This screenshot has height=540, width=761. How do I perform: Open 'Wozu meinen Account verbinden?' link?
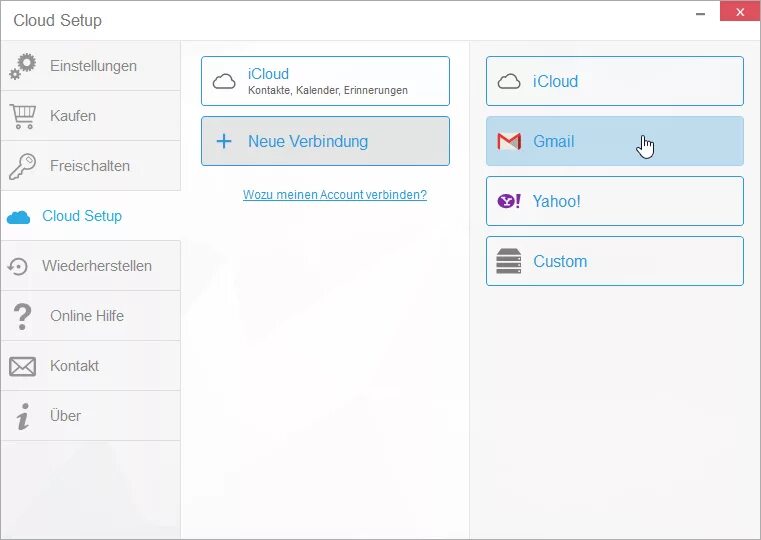[x=335, y=195]
